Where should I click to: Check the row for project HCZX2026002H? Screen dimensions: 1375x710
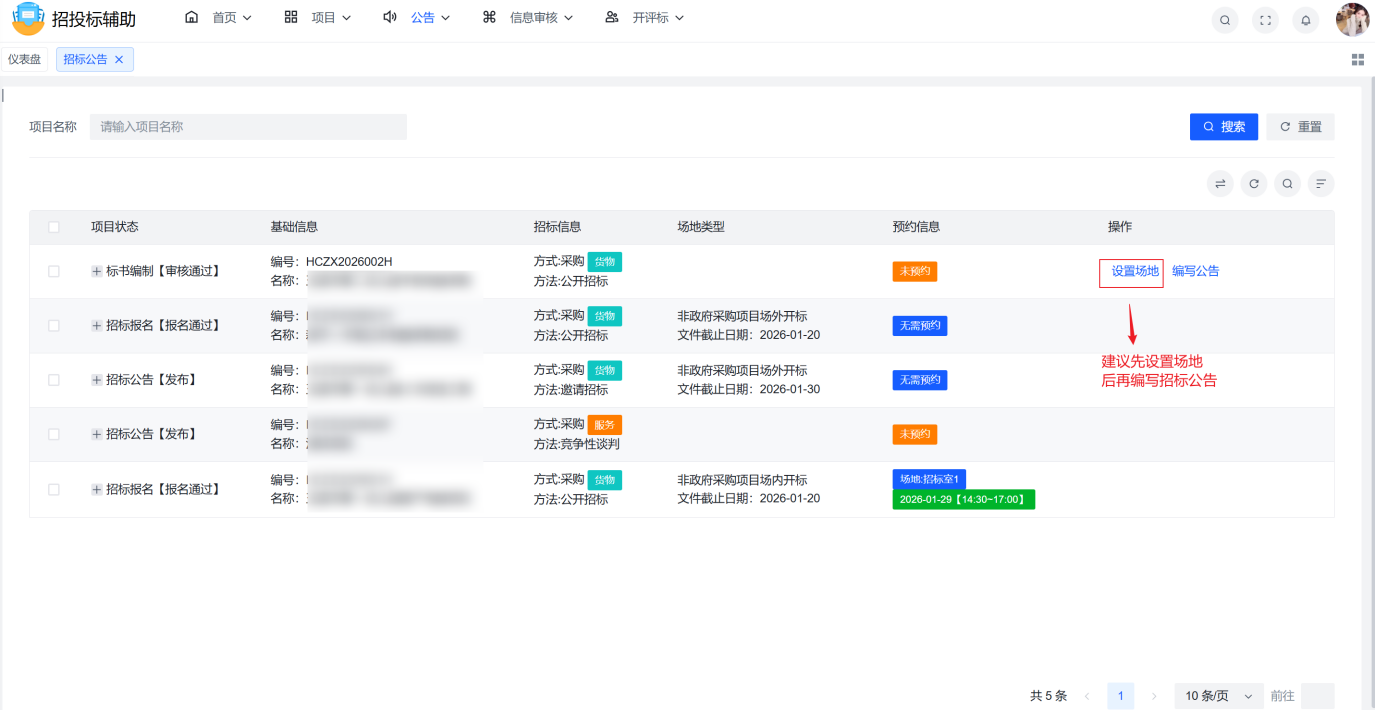click(x=53, y=270)
